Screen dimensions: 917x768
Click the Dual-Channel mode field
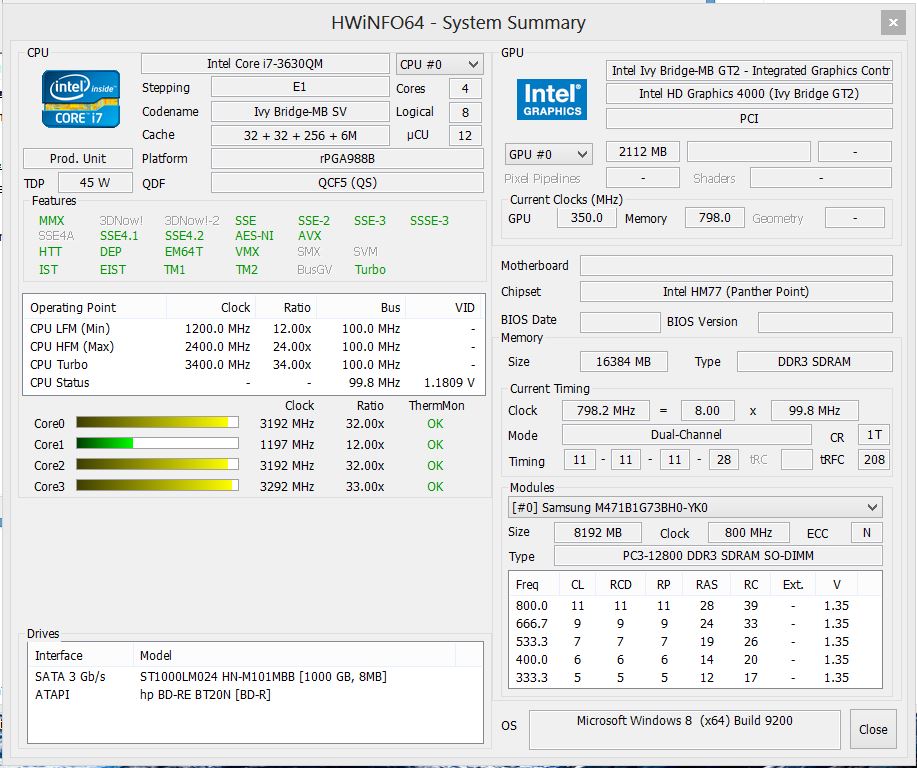click(x=687, y=435)
